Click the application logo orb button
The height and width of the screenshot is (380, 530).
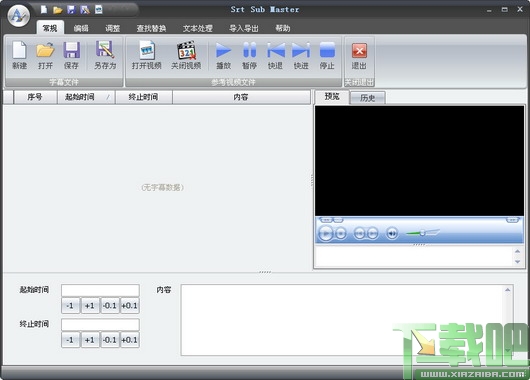click(x=19, y=15)
